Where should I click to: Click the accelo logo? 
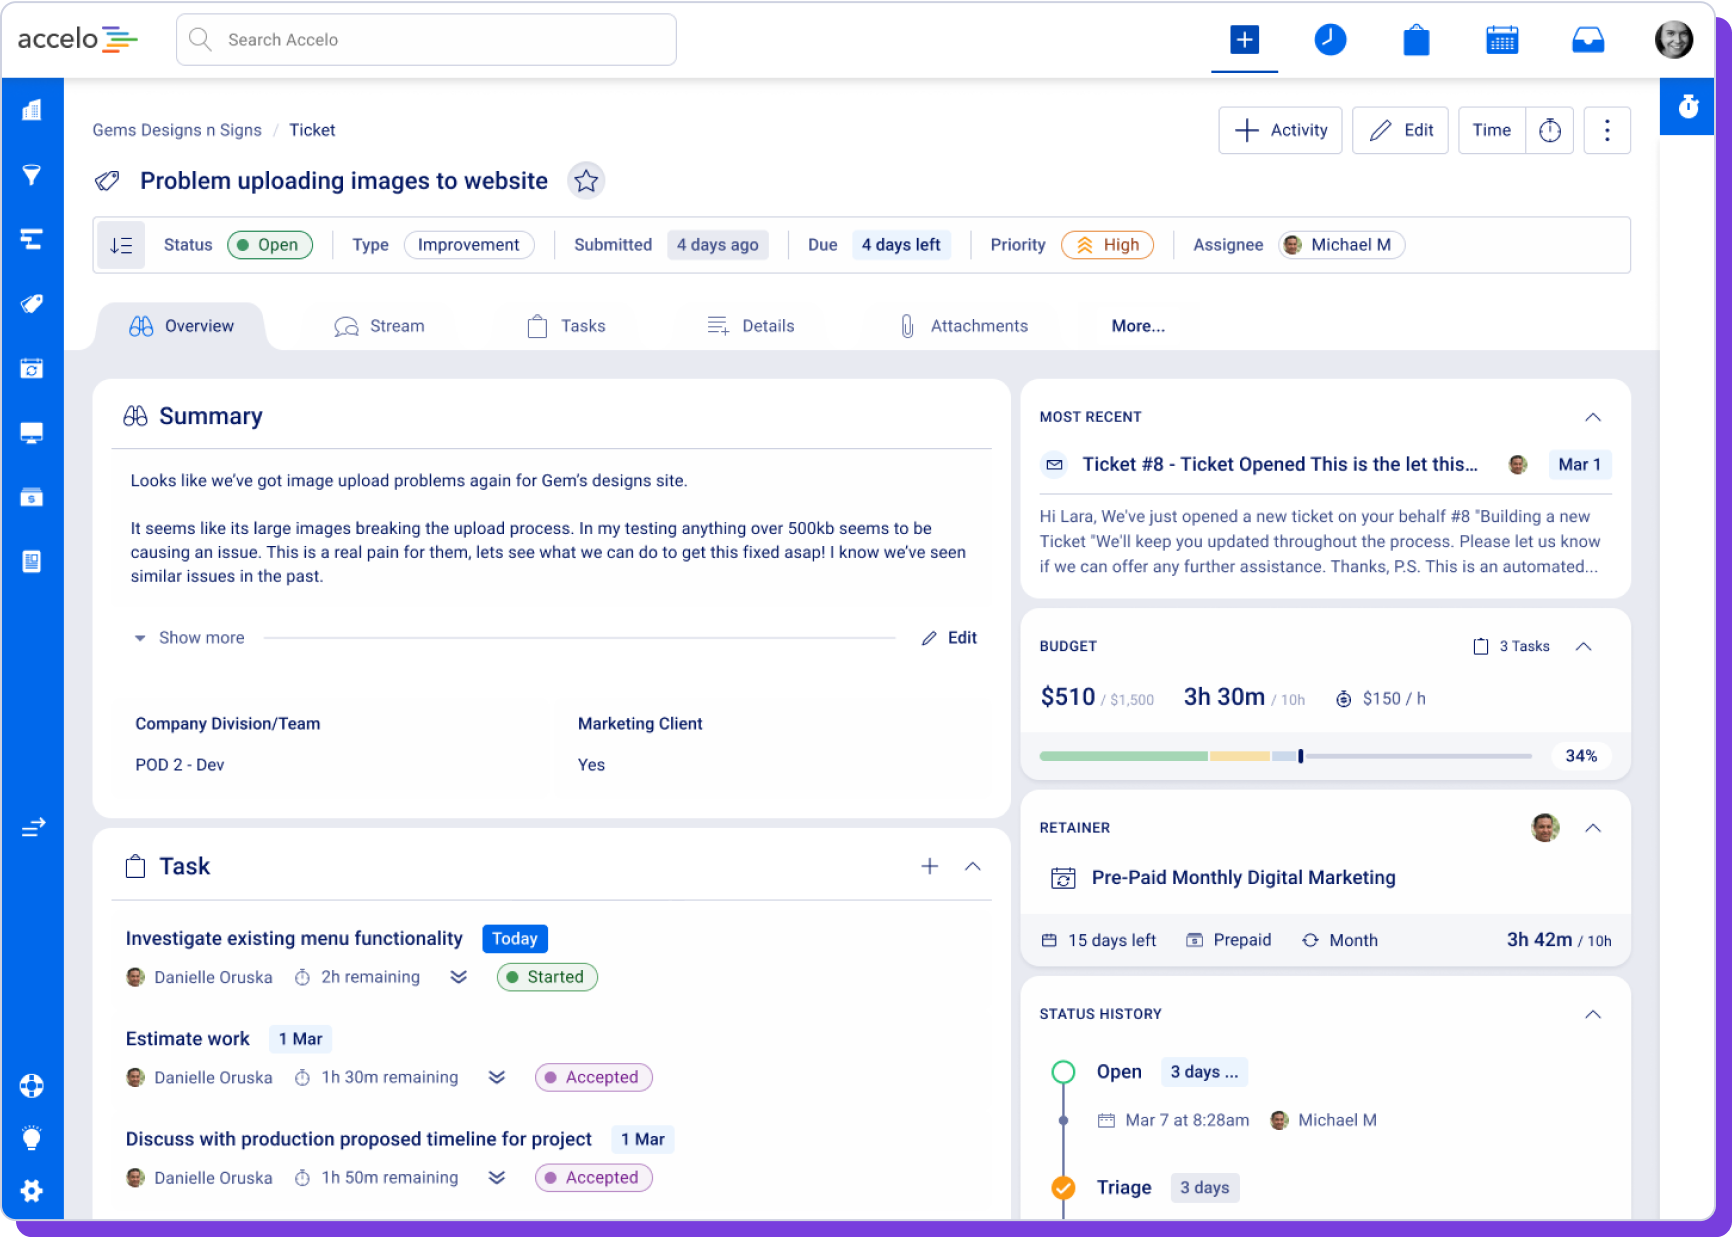[x=78, y=39]
